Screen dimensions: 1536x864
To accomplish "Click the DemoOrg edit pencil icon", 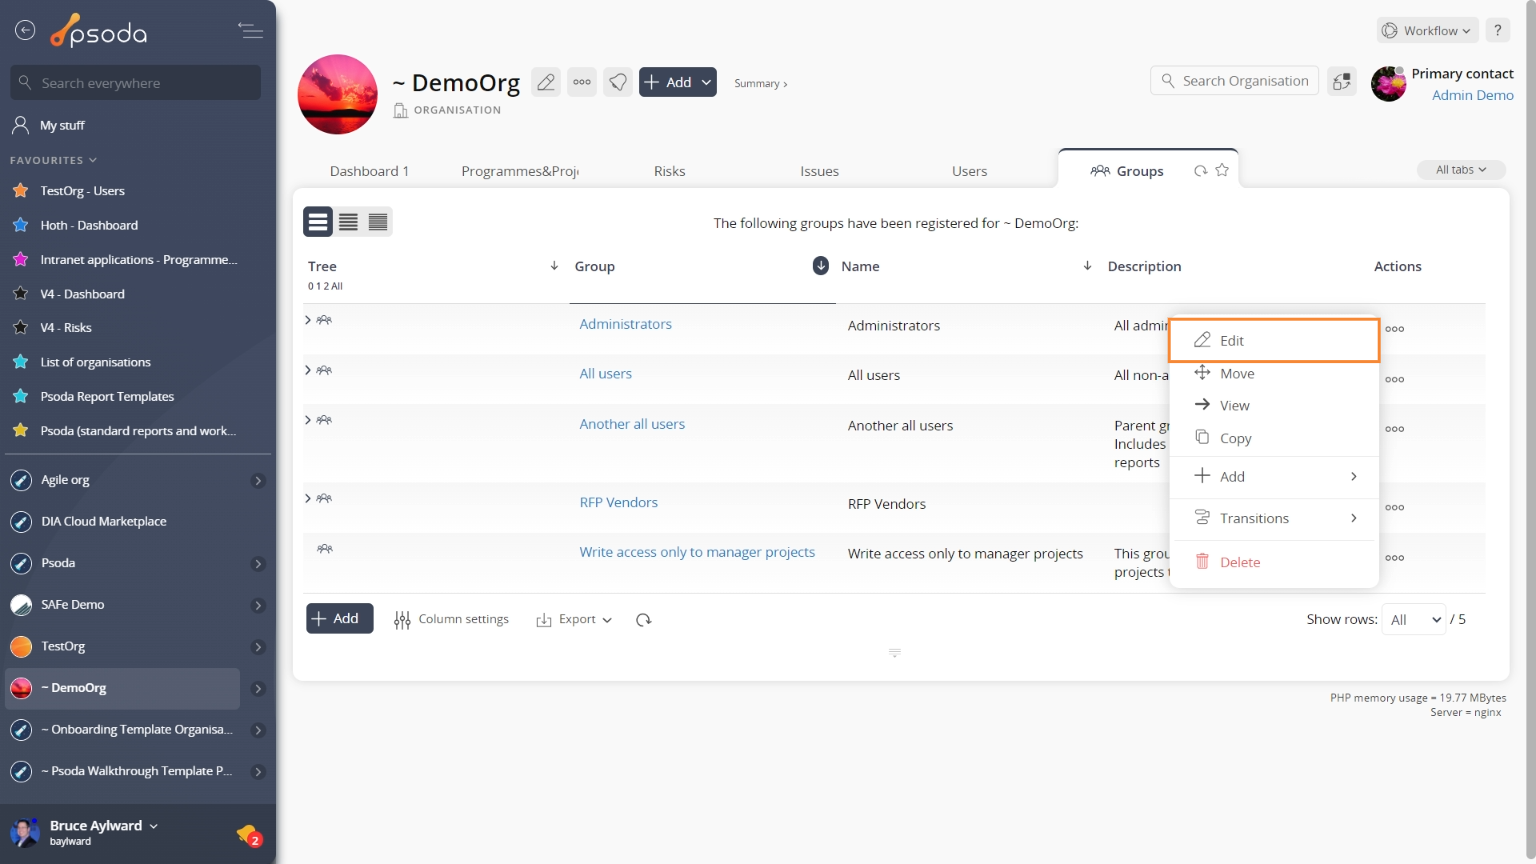I will (x=546, y=82).
